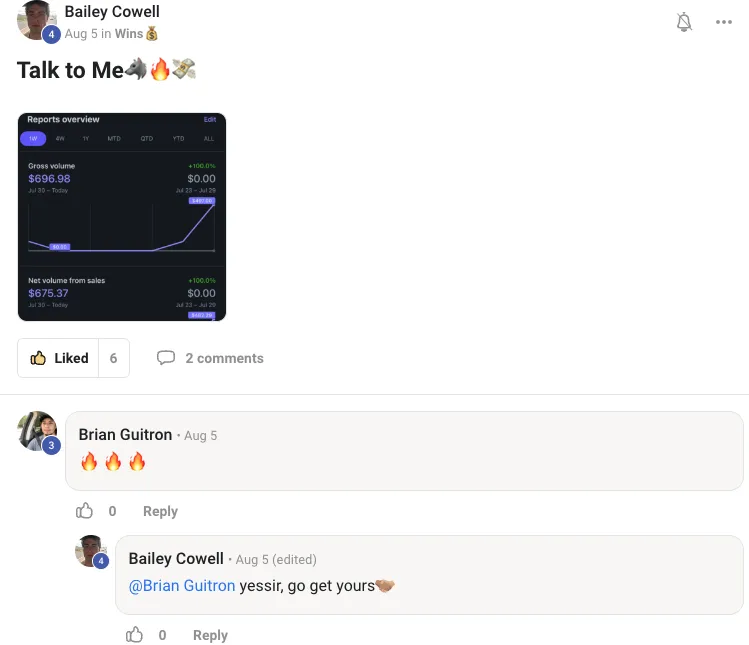Open Brian Guitron's name on the comment
The height and width of the screenshot is (645, 749).
tap(125, 434)
